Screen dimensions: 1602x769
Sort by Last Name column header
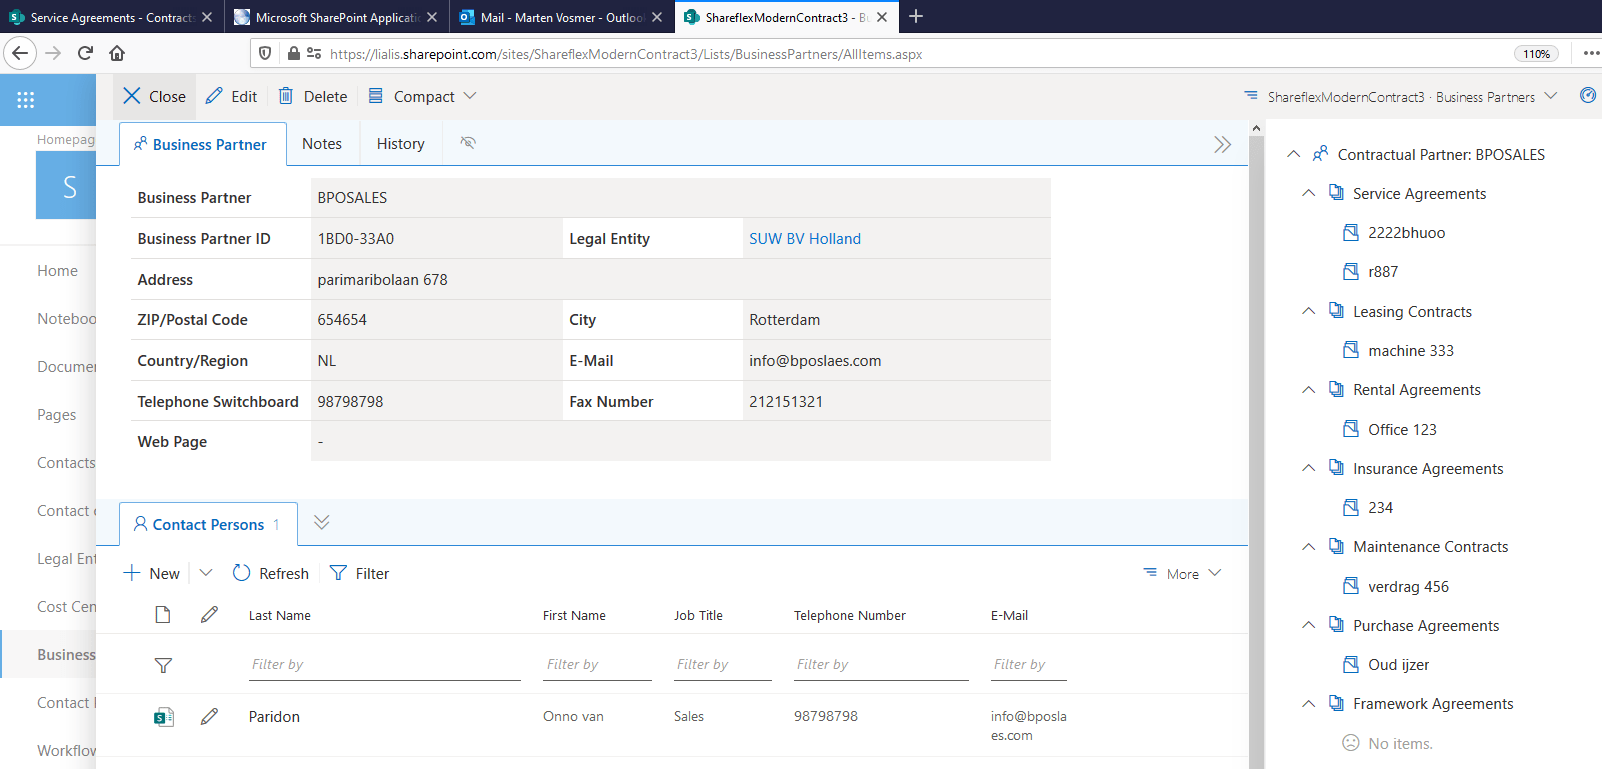(x=280, y=615)
